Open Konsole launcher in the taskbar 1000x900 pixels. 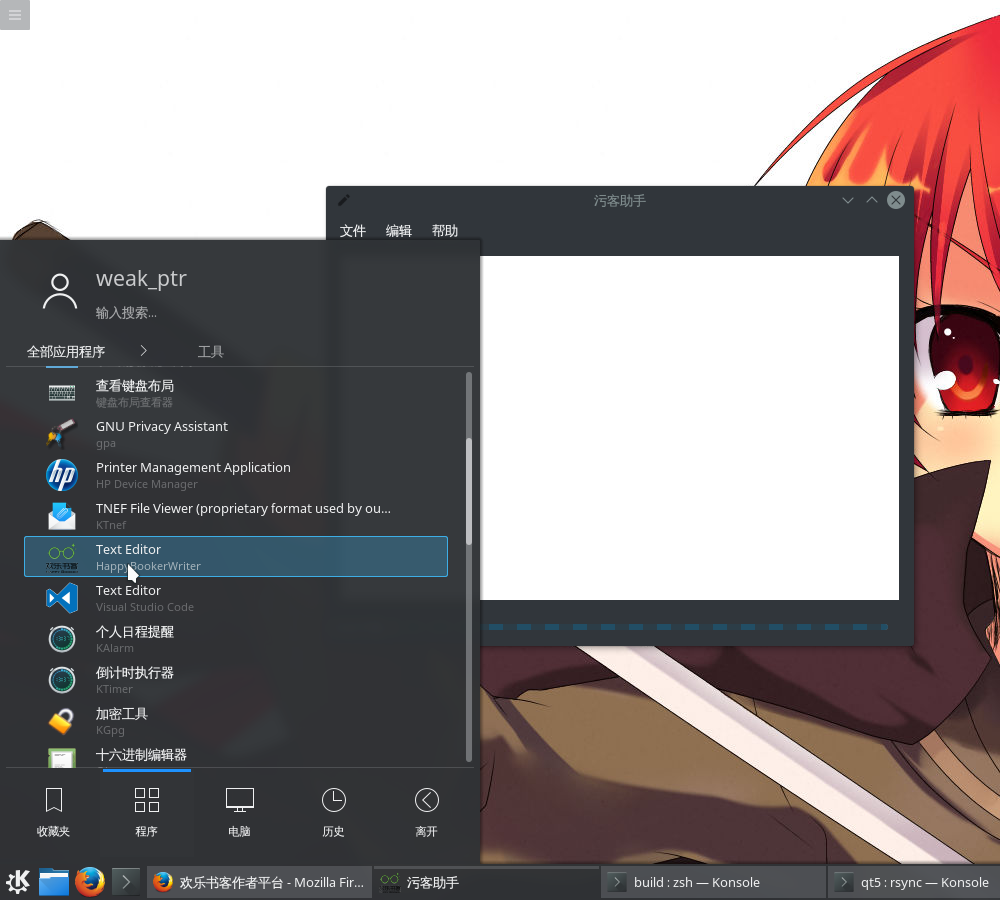pyautogui.click(x=126, y=882)
